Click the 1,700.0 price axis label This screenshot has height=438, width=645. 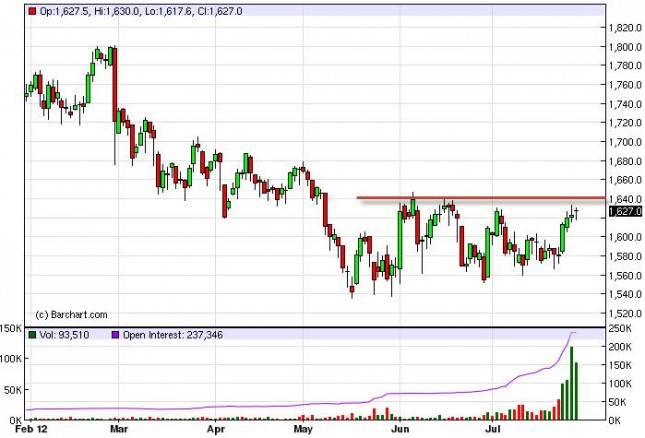pos(625,142)
